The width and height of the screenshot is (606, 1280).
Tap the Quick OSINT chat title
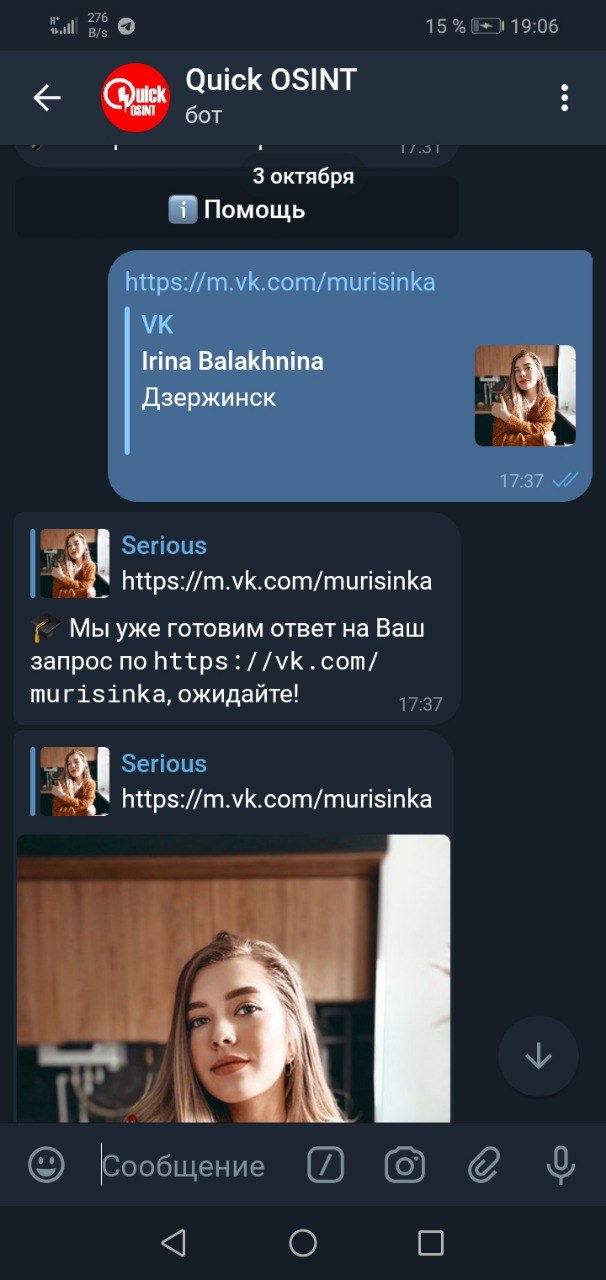(x=271, y=80)
